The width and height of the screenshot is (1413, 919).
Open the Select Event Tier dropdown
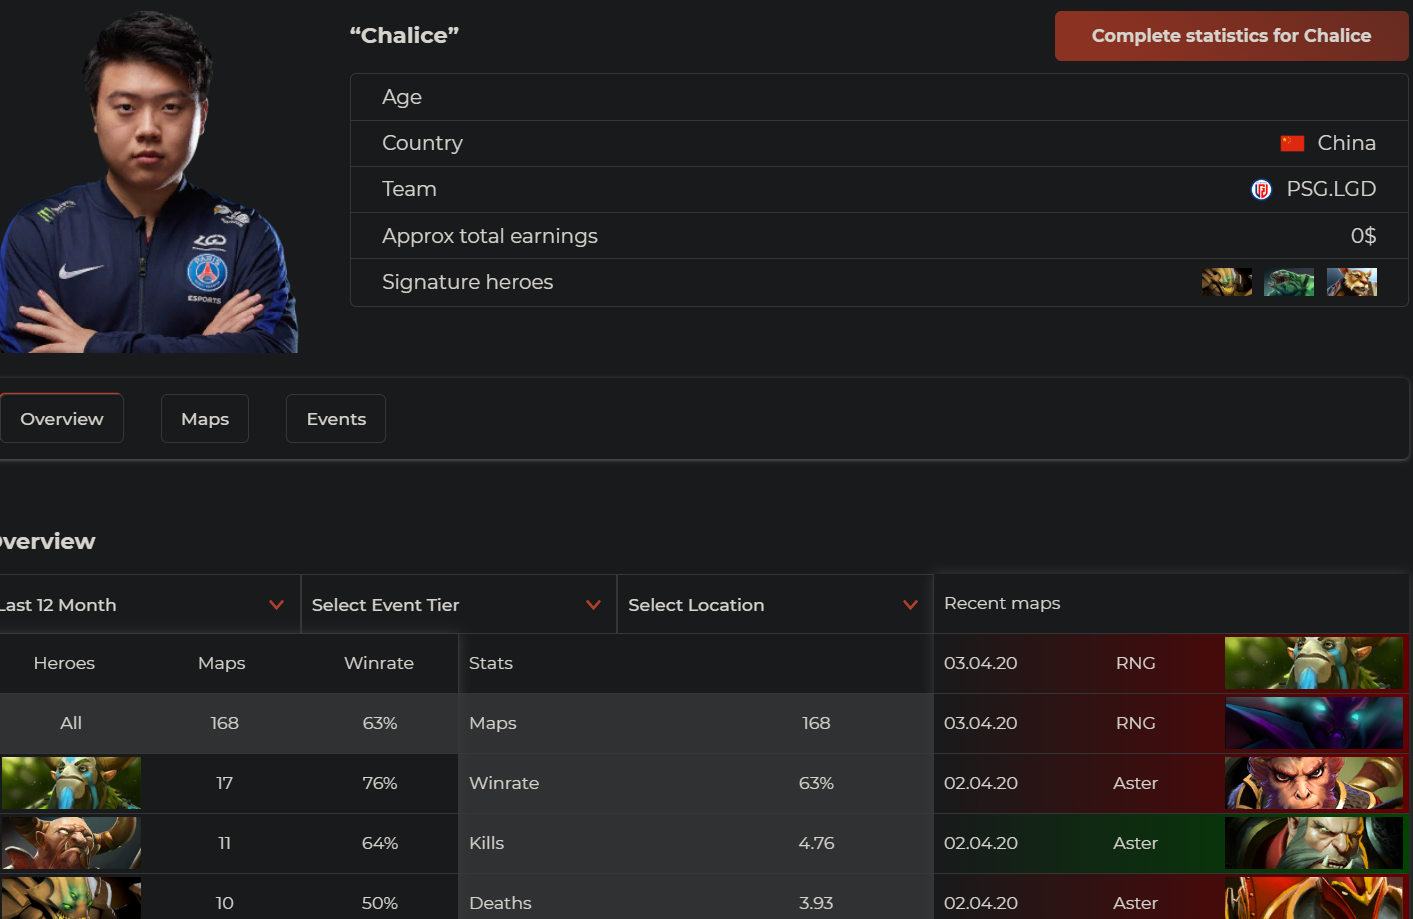[x=457, y=605]
